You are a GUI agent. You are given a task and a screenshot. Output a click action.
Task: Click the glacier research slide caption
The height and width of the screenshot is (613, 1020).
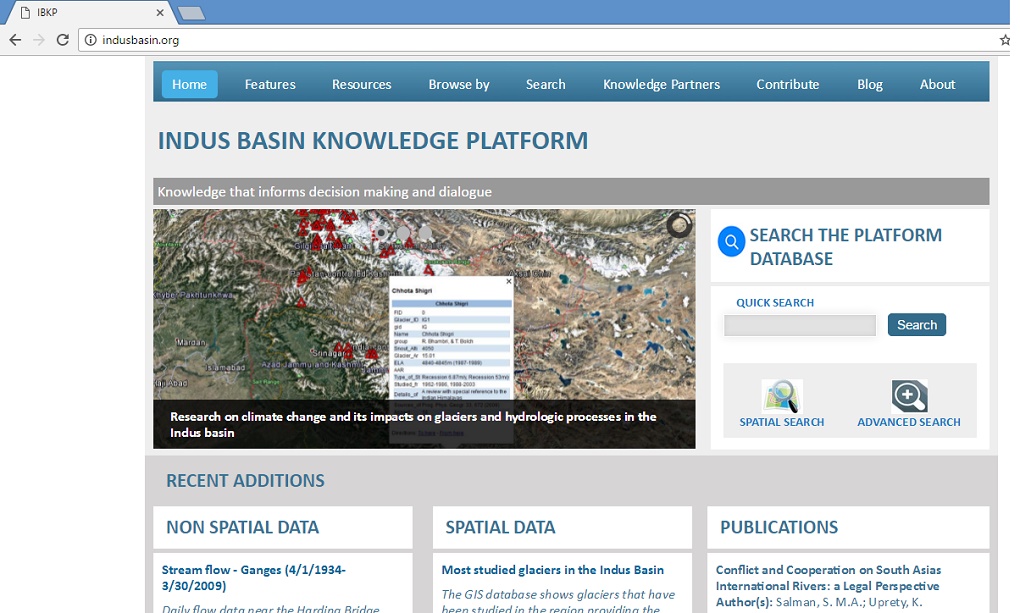coord(413,424)
